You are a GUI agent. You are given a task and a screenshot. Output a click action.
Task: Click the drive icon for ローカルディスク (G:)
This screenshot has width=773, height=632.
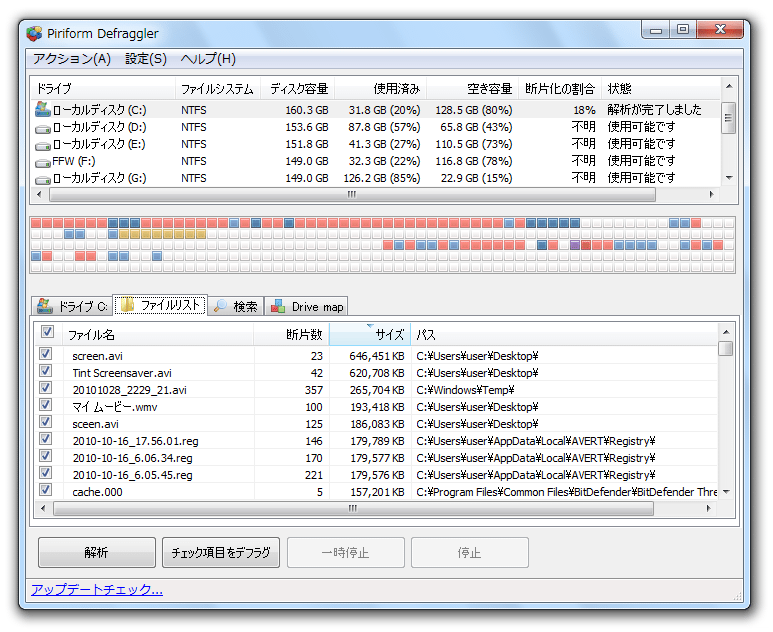point(43,179)
